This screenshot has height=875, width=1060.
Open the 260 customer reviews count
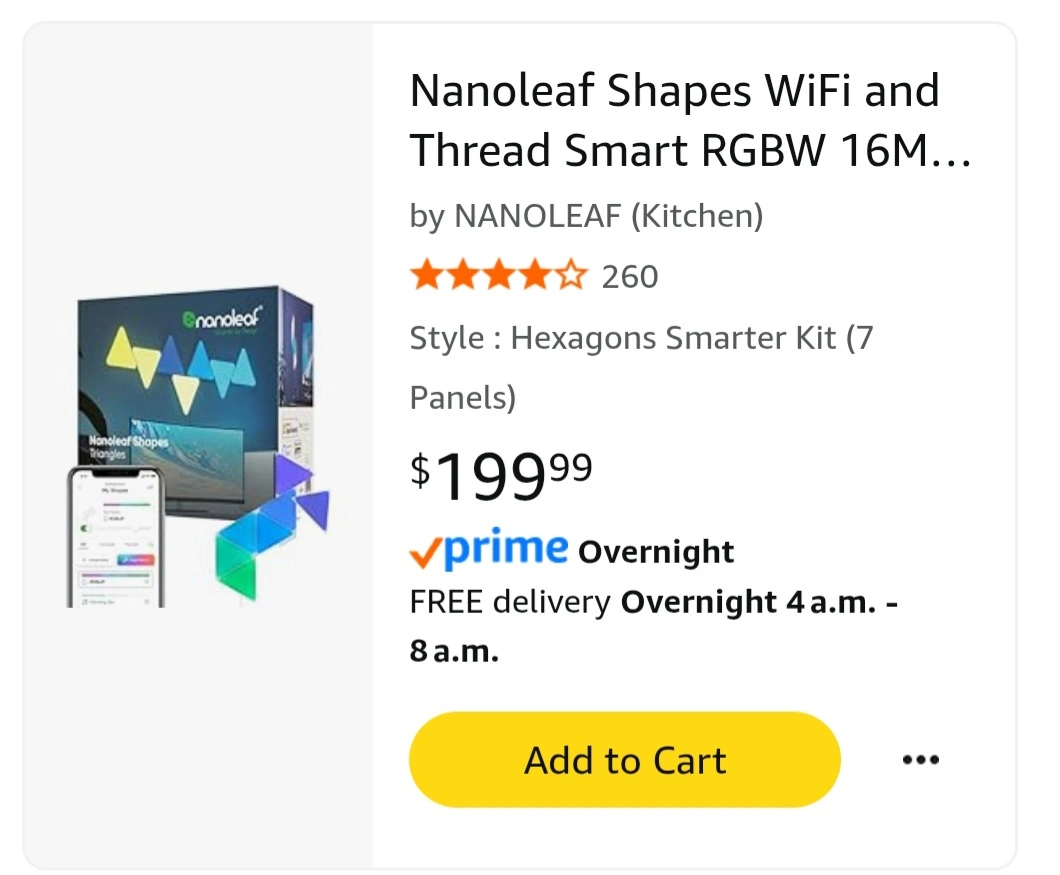pyautogui.click(x=630, y=276)
